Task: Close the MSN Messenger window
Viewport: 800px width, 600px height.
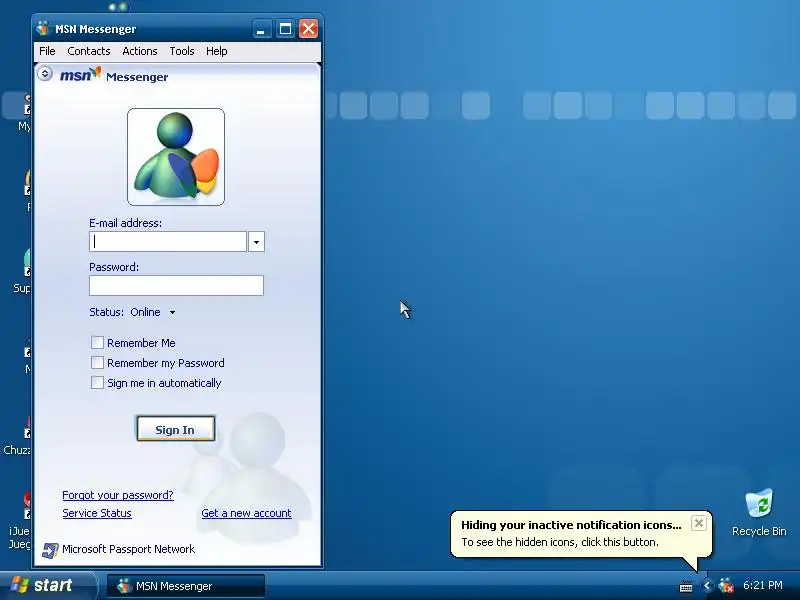Action: click(308, 29)
